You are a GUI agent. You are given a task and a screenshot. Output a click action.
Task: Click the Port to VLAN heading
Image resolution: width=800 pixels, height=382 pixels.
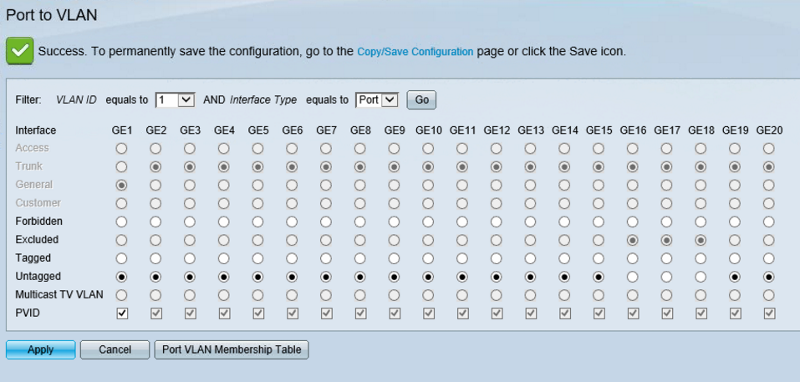click(52, 15)
